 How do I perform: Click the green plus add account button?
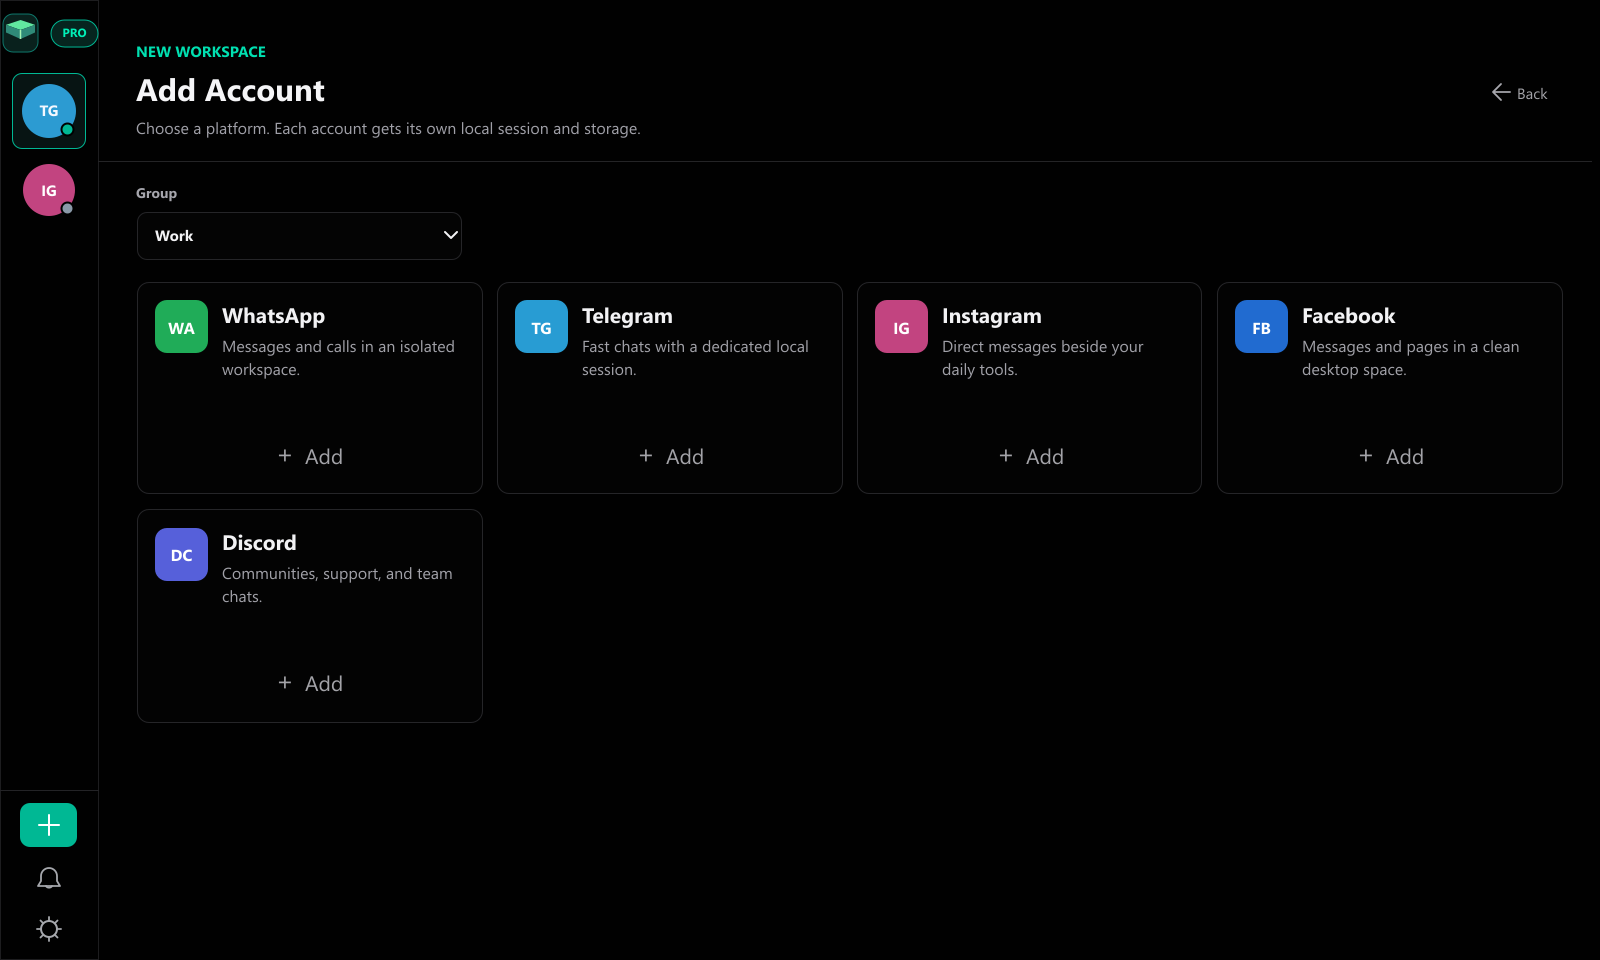[49, 825]
